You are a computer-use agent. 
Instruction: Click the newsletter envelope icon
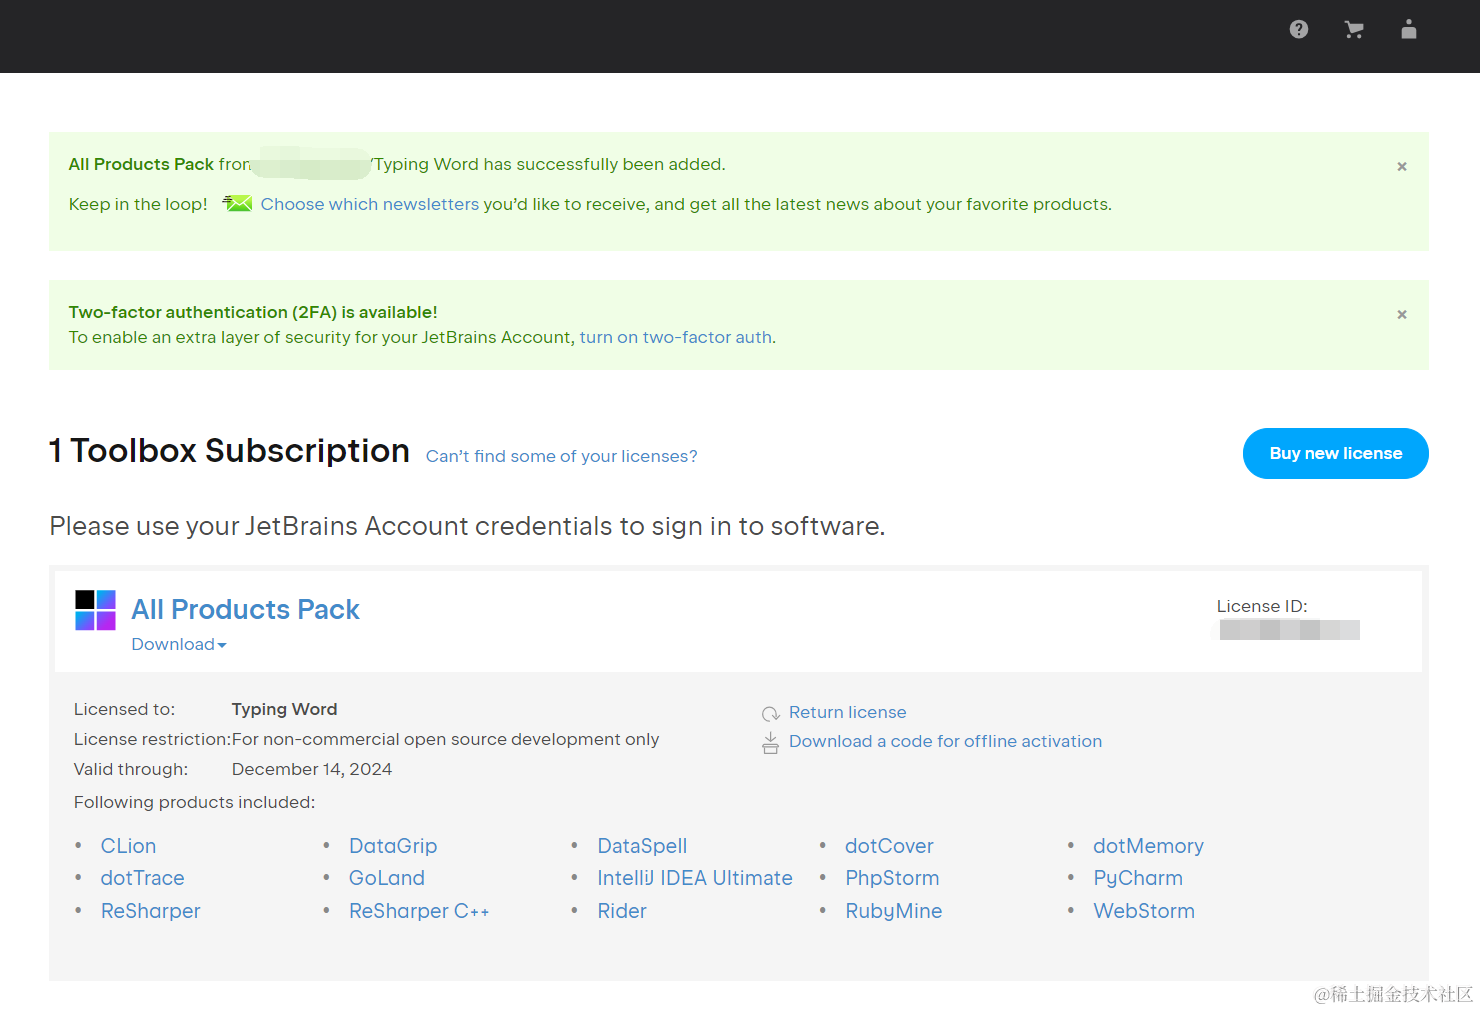coord(237,204)
